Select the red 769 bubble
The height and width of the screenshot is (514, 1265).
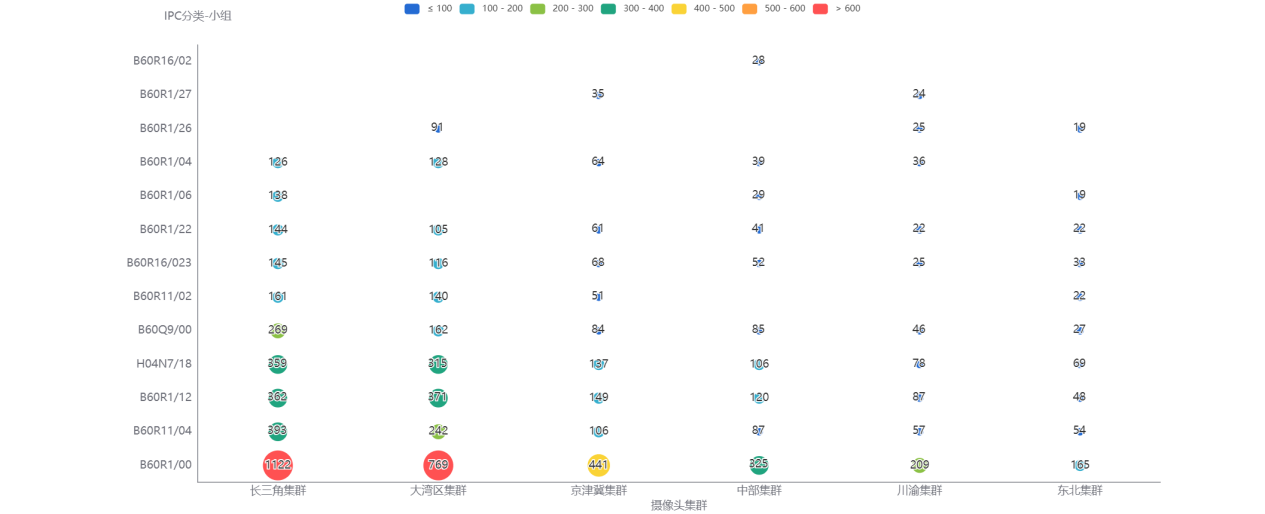click(x=438, y=465)
